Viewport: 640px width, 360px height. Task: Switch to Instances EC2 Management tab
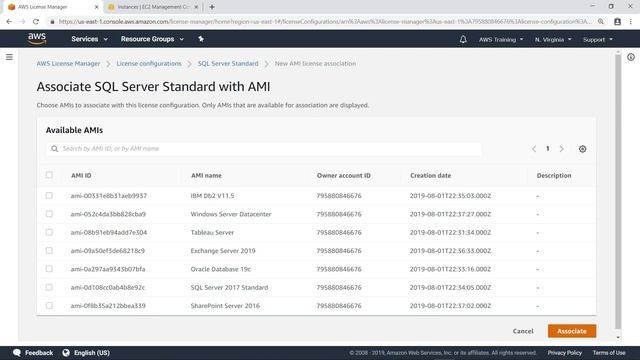click(x=153, y=7)
